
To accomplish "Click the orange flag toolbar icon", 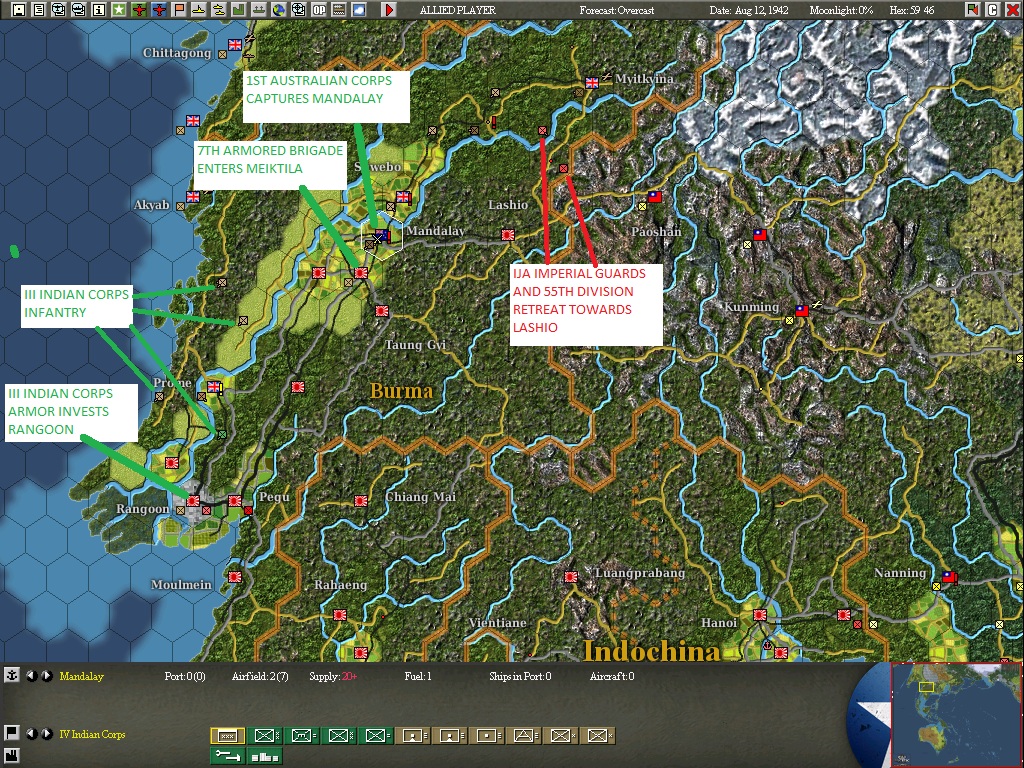I will pos(178,9).
